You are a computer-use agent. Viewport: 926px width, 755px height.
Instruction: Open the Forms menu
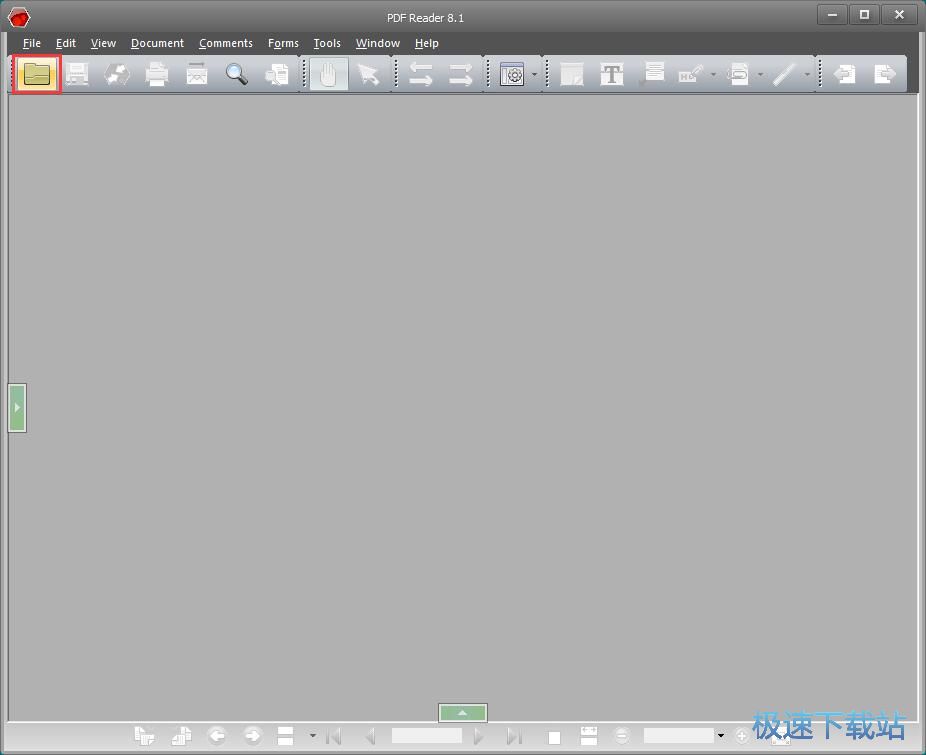[x=283, y=43]
